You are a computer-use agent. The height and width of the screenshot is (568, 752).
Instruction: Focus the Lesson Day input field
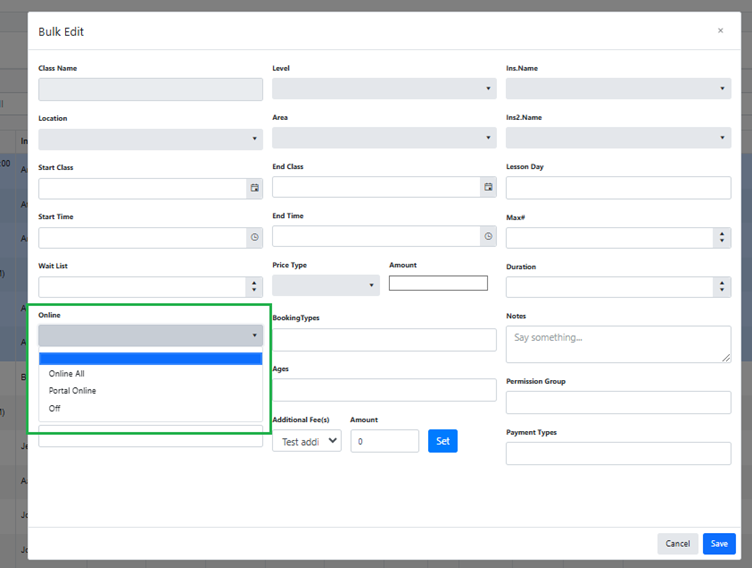(618, 188)
